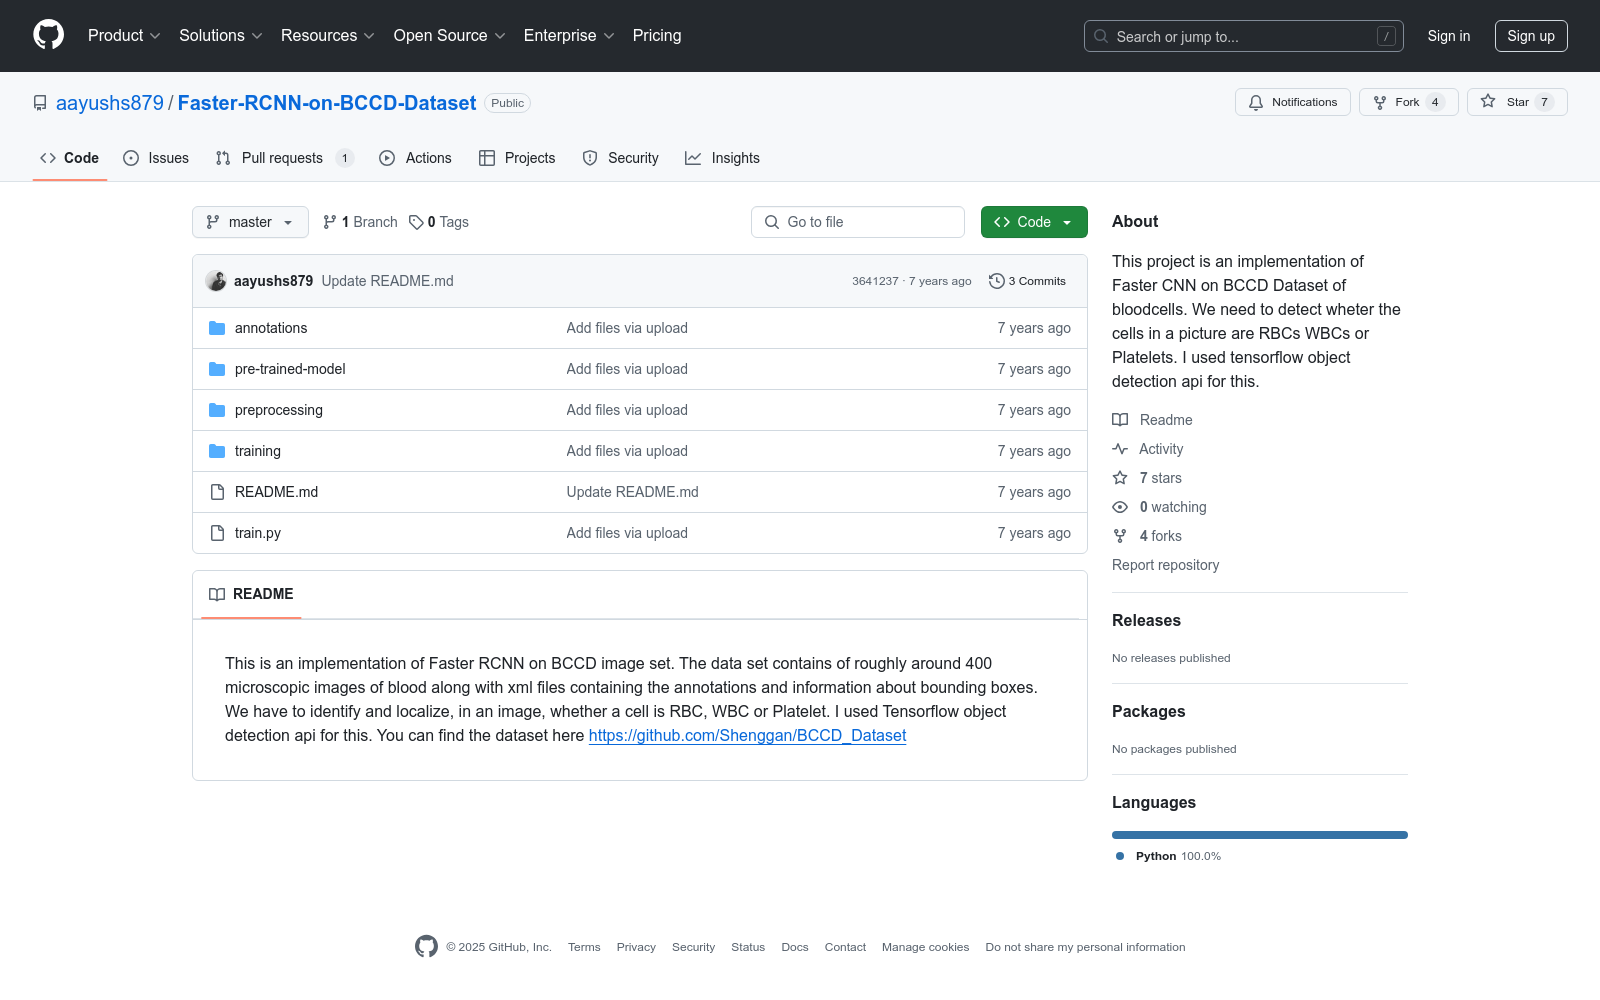This screenshot has width=1600, height=1000.
Task: Open the BCCD_Dataset link in README
Action: (x=747, y=736)
